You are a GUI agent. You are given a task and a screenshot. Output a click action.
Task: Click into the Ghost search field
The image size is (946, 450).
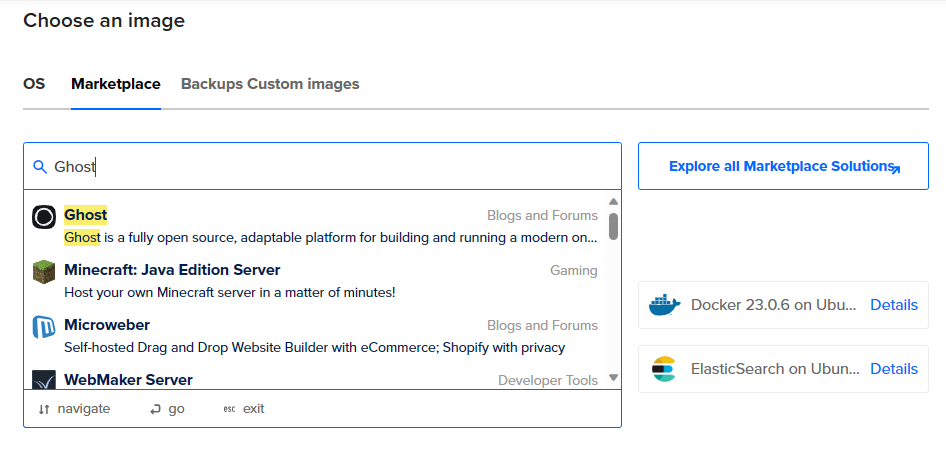tap(322, 166)
